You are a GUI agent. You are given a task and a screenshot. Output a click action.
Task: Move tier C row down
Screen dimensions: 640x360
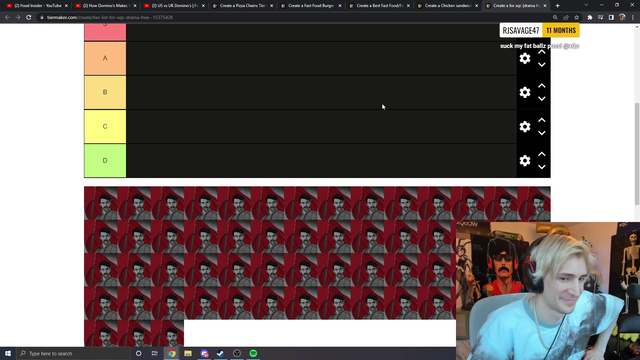pyautogui.click(x=542, y=133)
